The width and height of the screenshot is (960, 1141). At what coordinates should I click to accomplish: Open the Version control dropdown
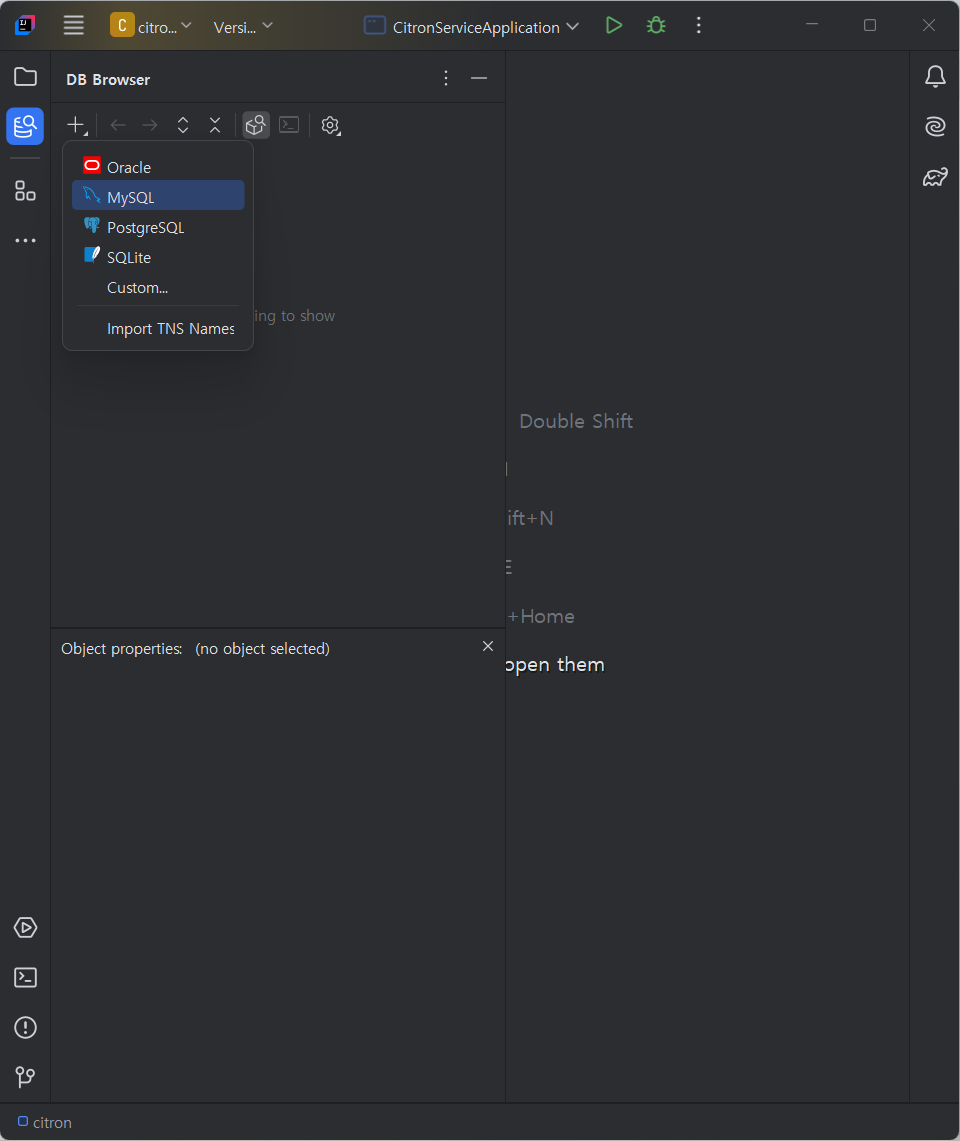pyautogui.click(x=243, y=26)
